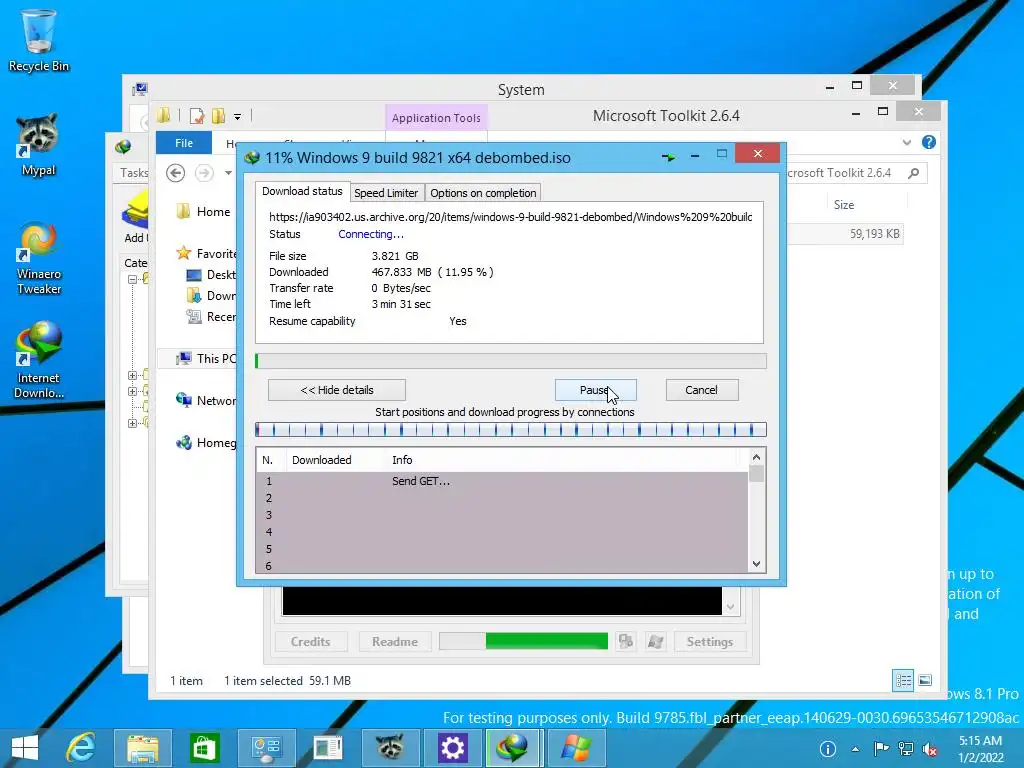
Task: Click the Mypal raccoon taskbar icon
Action: [390, 748]
